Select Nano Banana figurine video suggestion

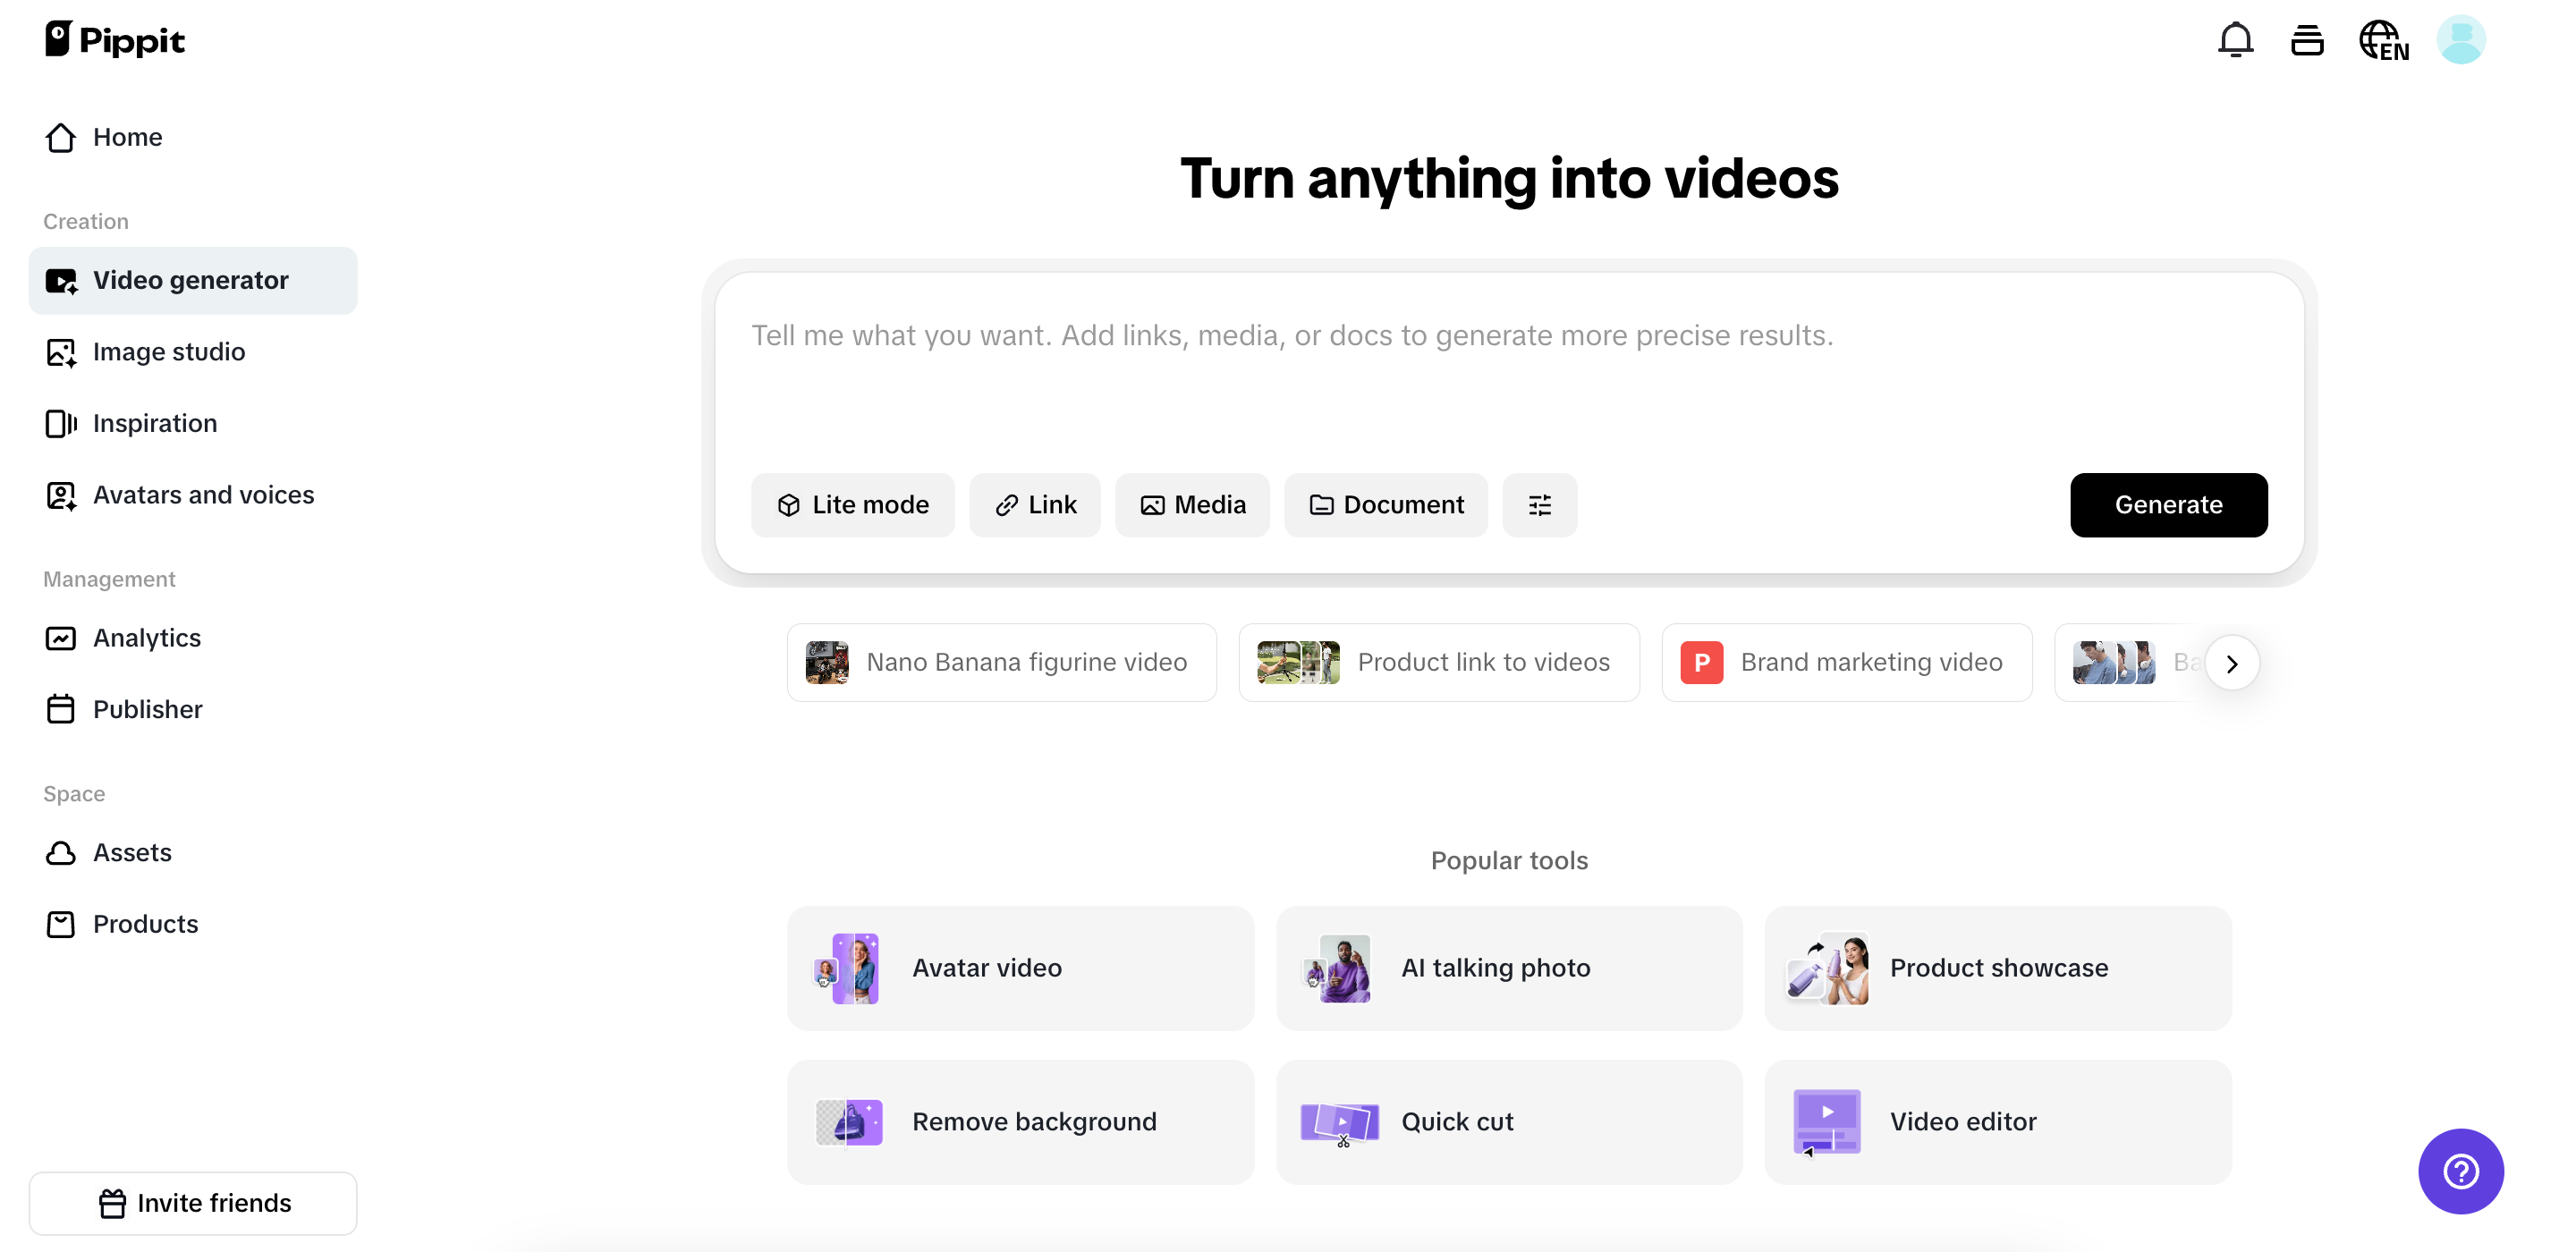click(1002, 662)
